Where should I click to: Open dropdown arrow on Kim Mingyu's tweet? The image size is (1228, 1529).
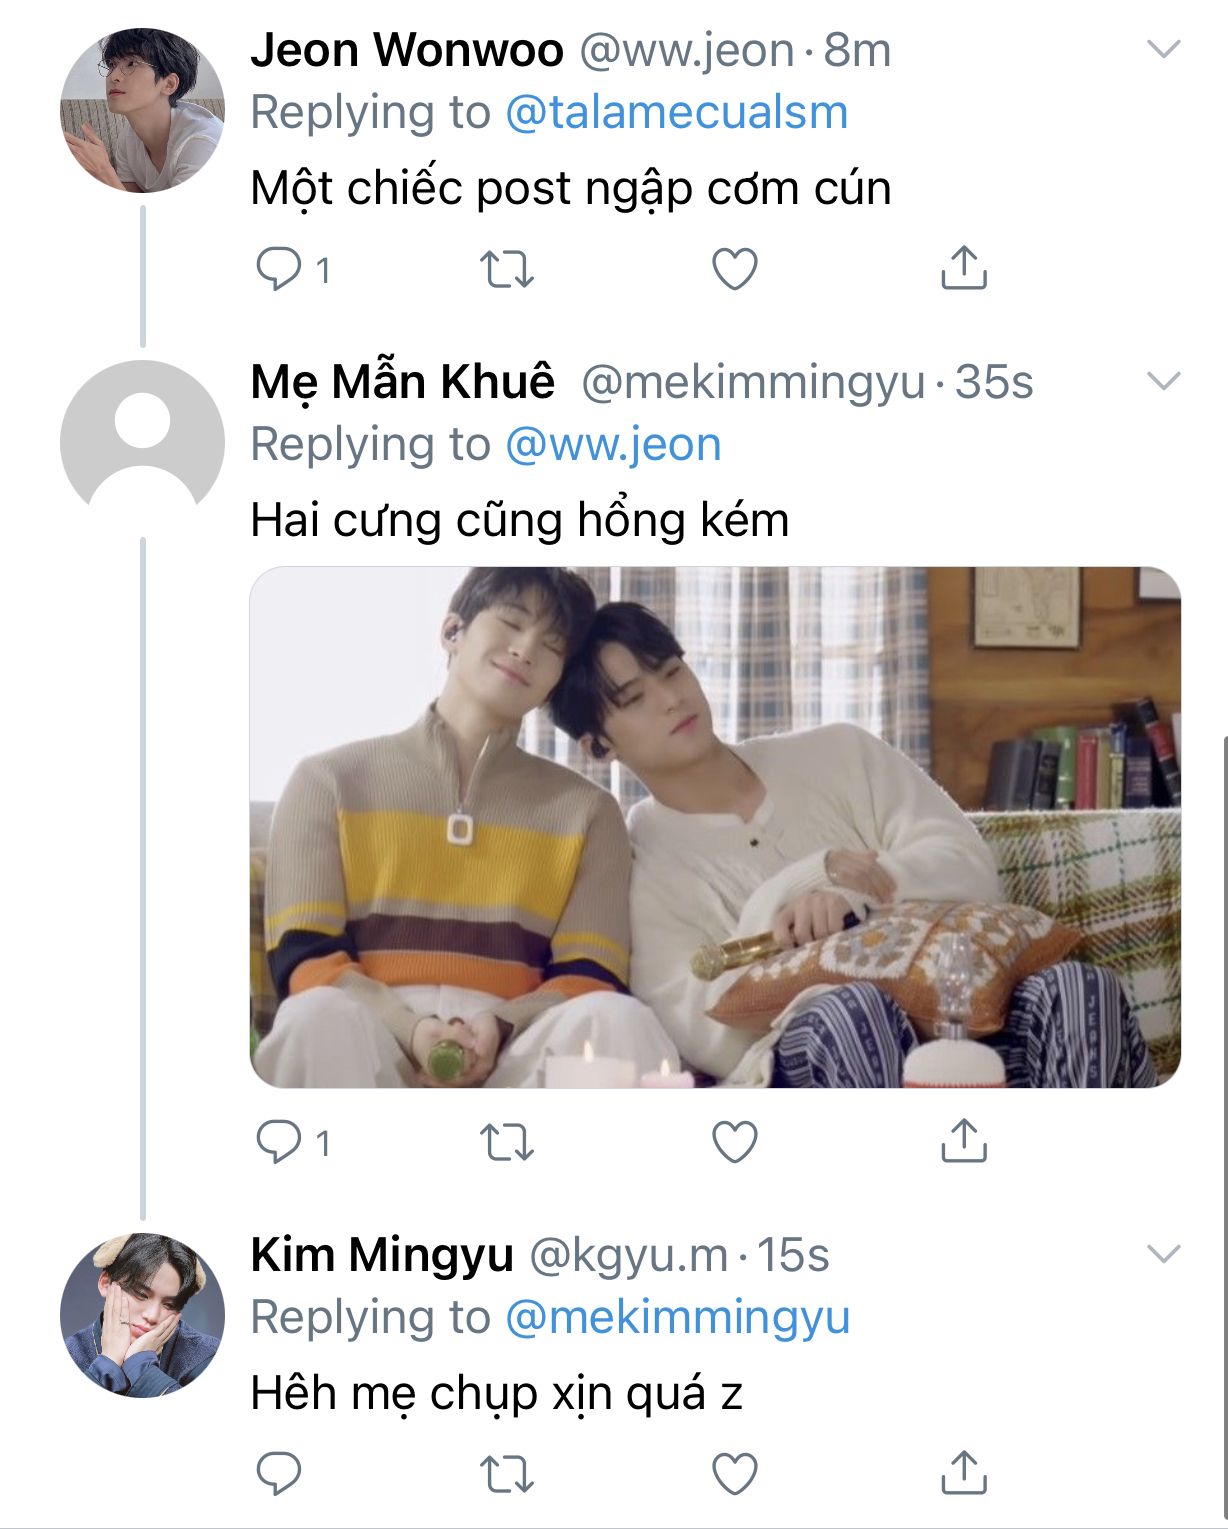click(x=1163, y=1254)
